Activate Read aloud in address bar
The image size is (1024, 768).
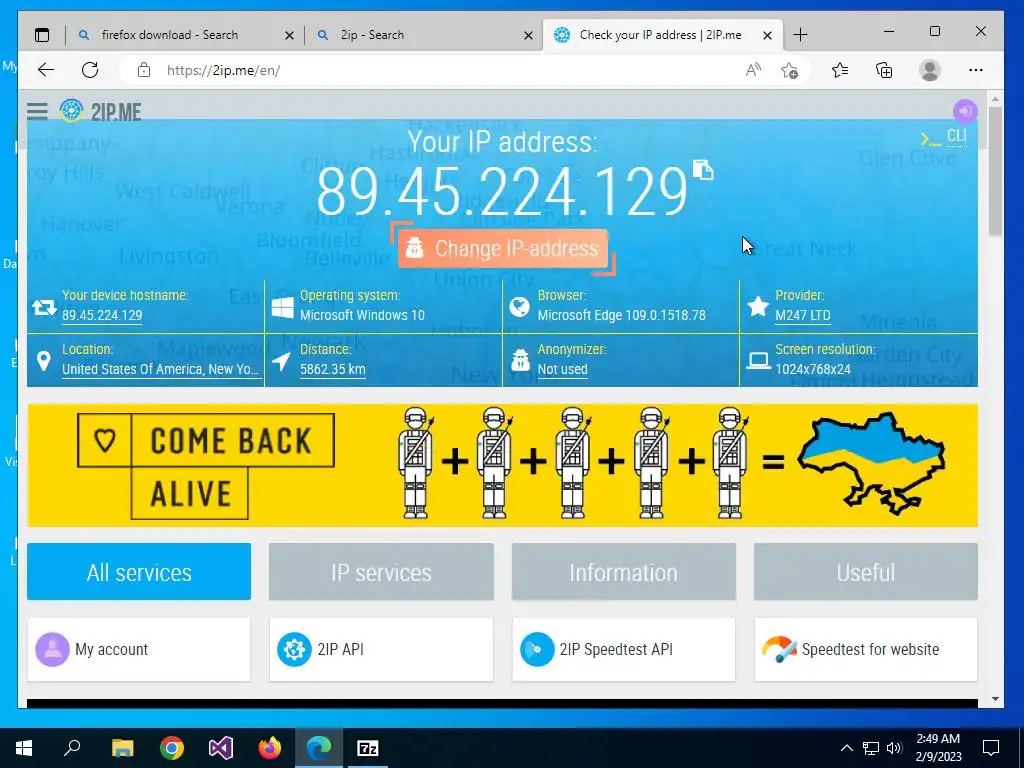(x=753, y=70)
